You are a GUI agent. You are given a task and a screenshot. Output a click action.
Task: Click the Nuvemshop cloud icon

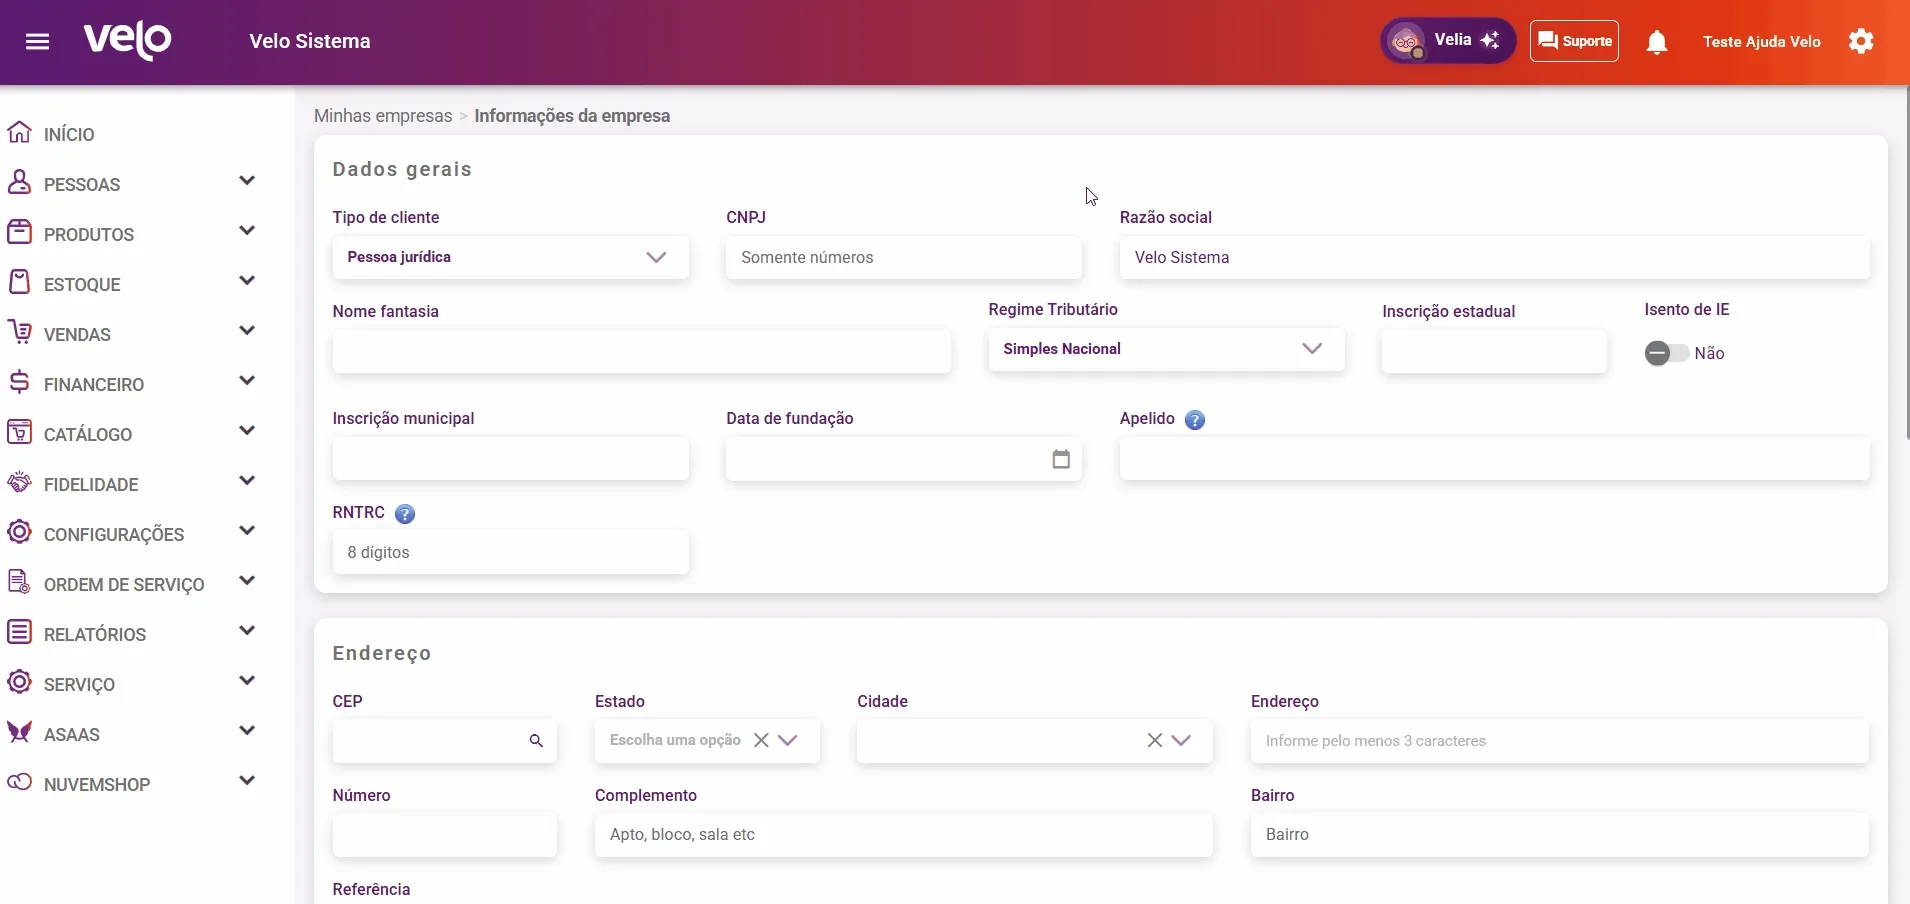(19, 782)
